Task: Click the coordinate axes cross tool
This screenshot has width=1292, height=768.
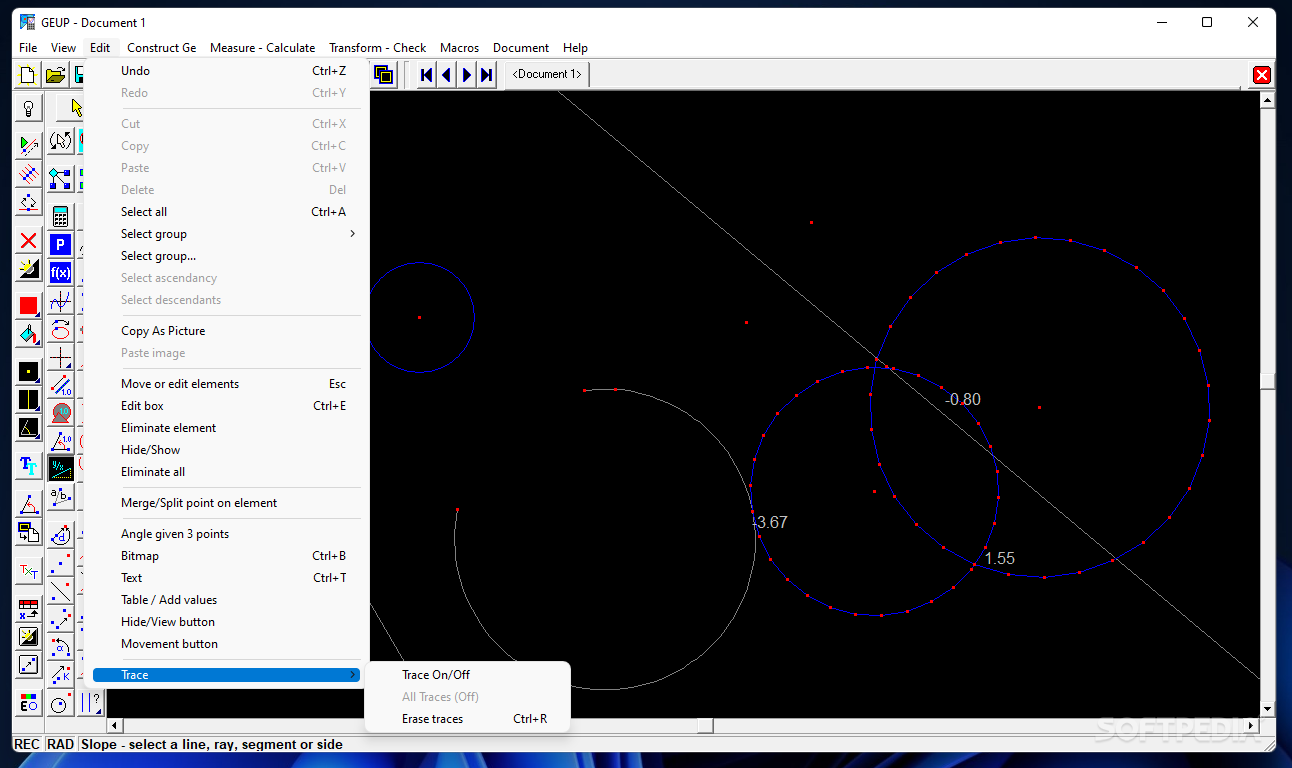Action: coord(60,357)
